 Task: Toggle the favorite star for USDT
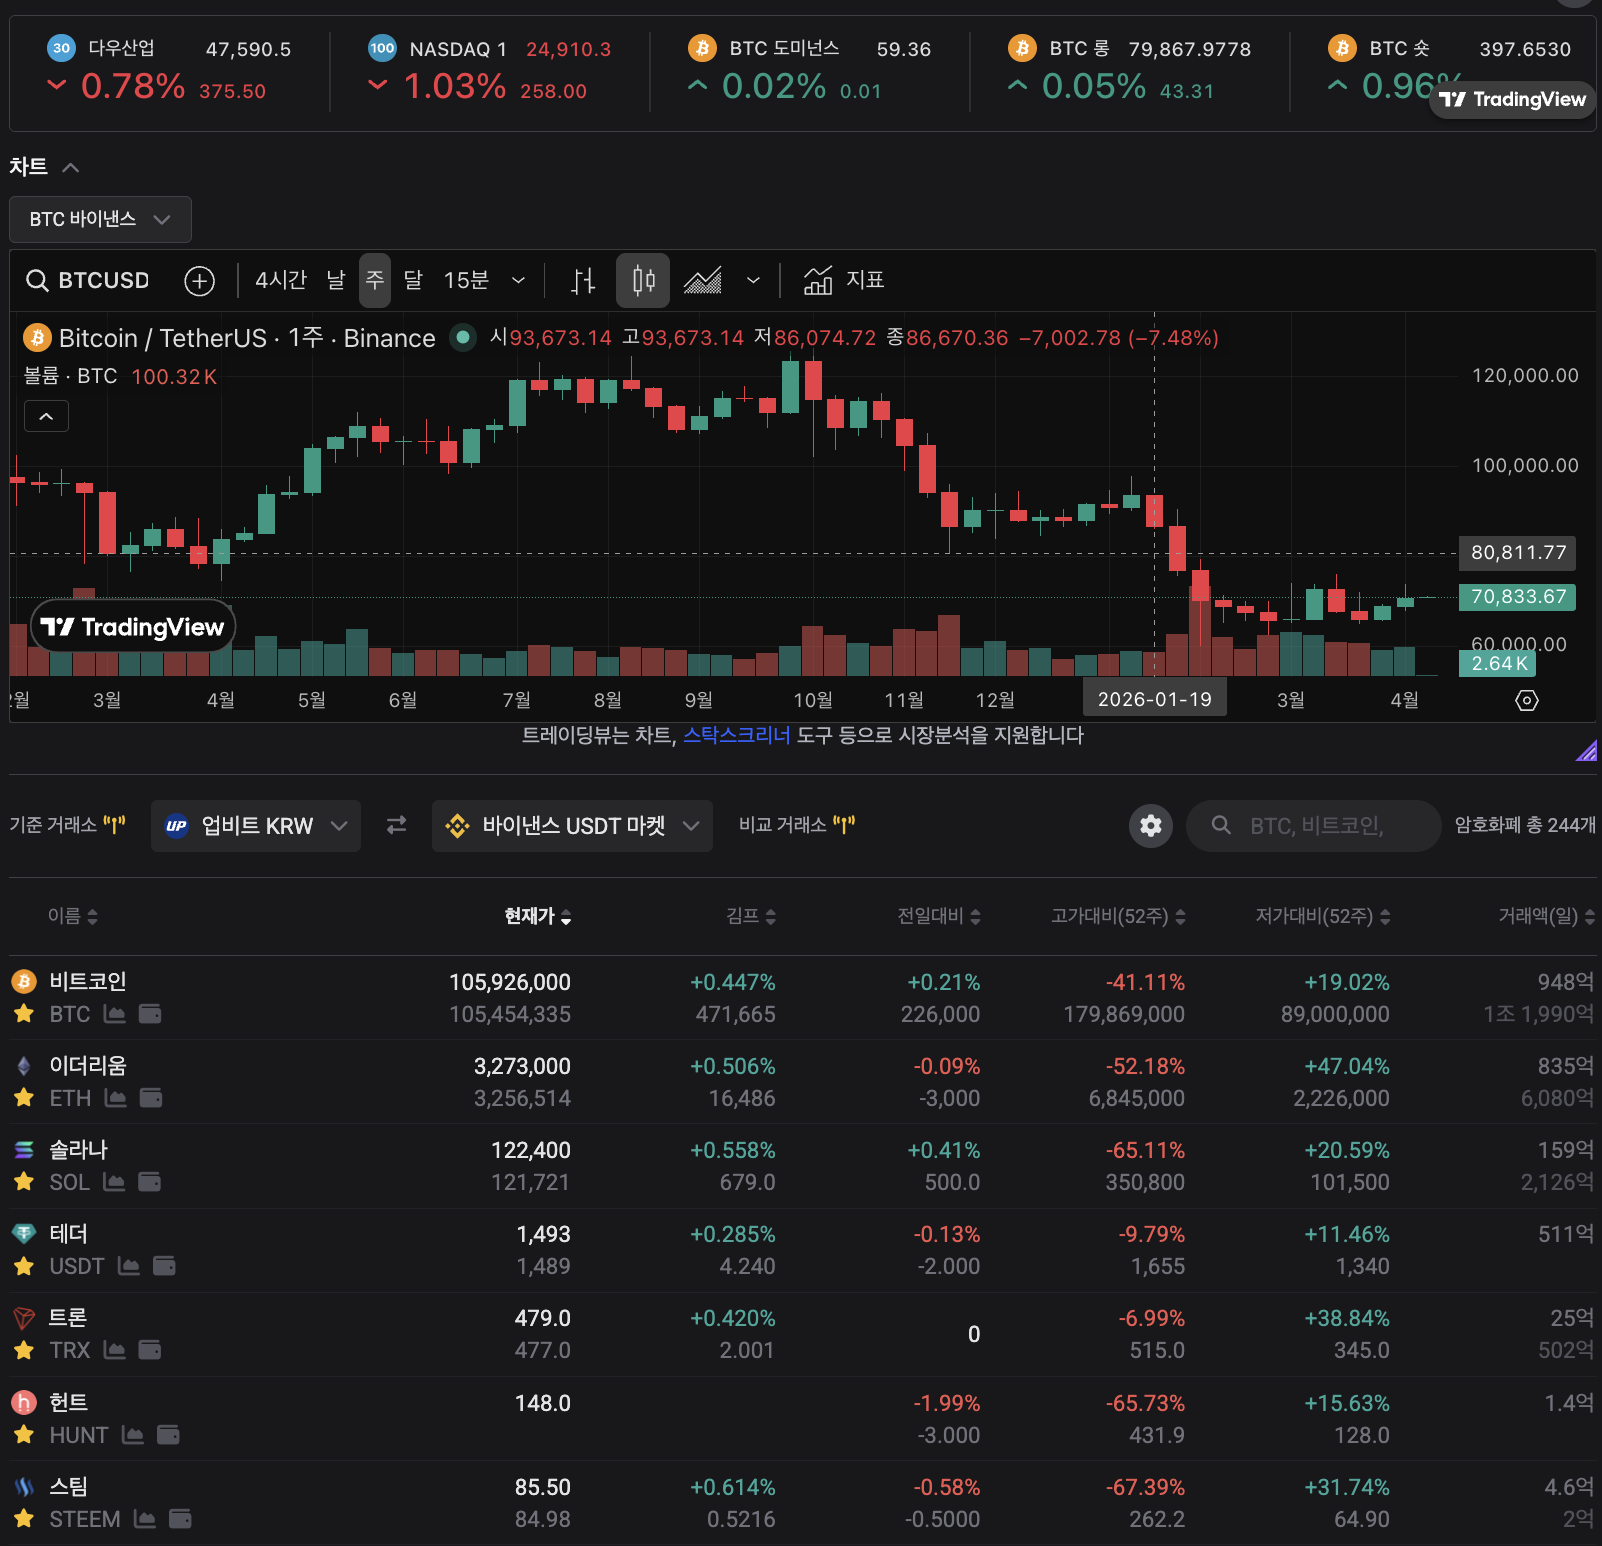(x=24, y=1266)
